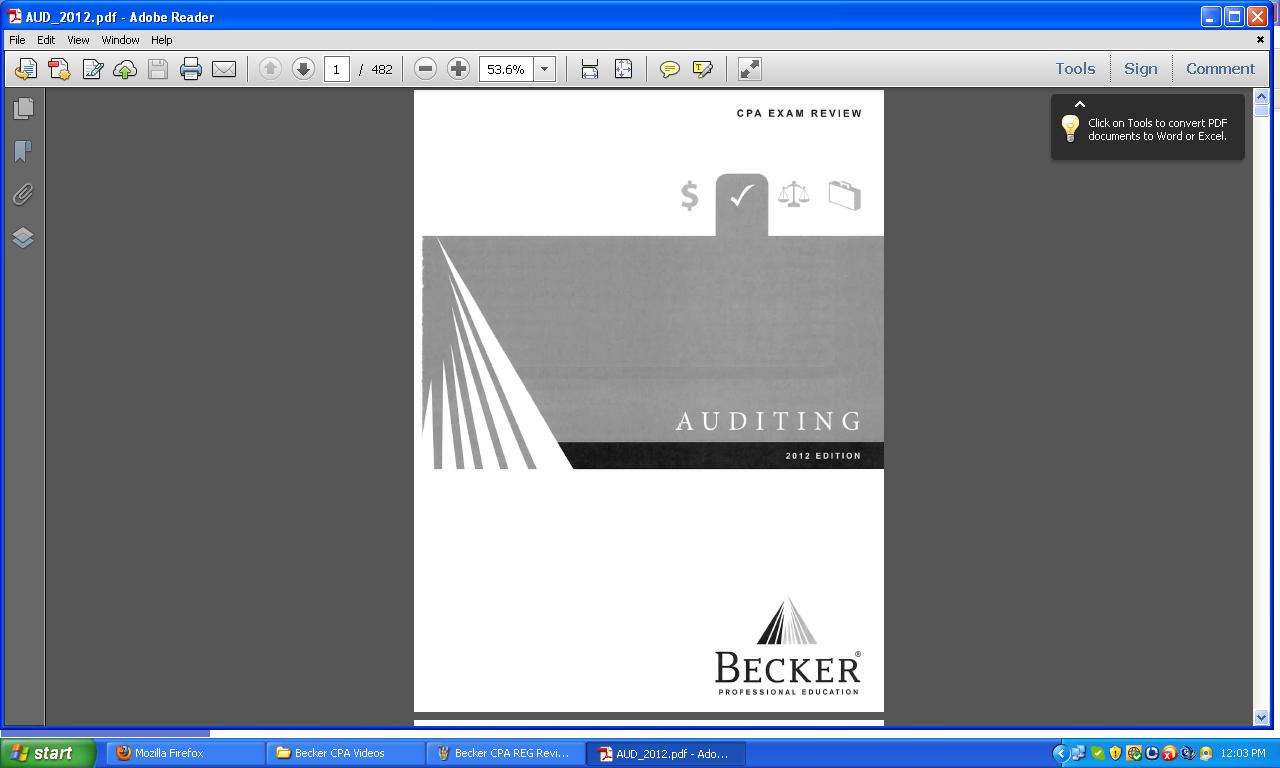Screen dimensions: 1280x768
Task: Open the View menu
Action: click(x=78, y=40)
